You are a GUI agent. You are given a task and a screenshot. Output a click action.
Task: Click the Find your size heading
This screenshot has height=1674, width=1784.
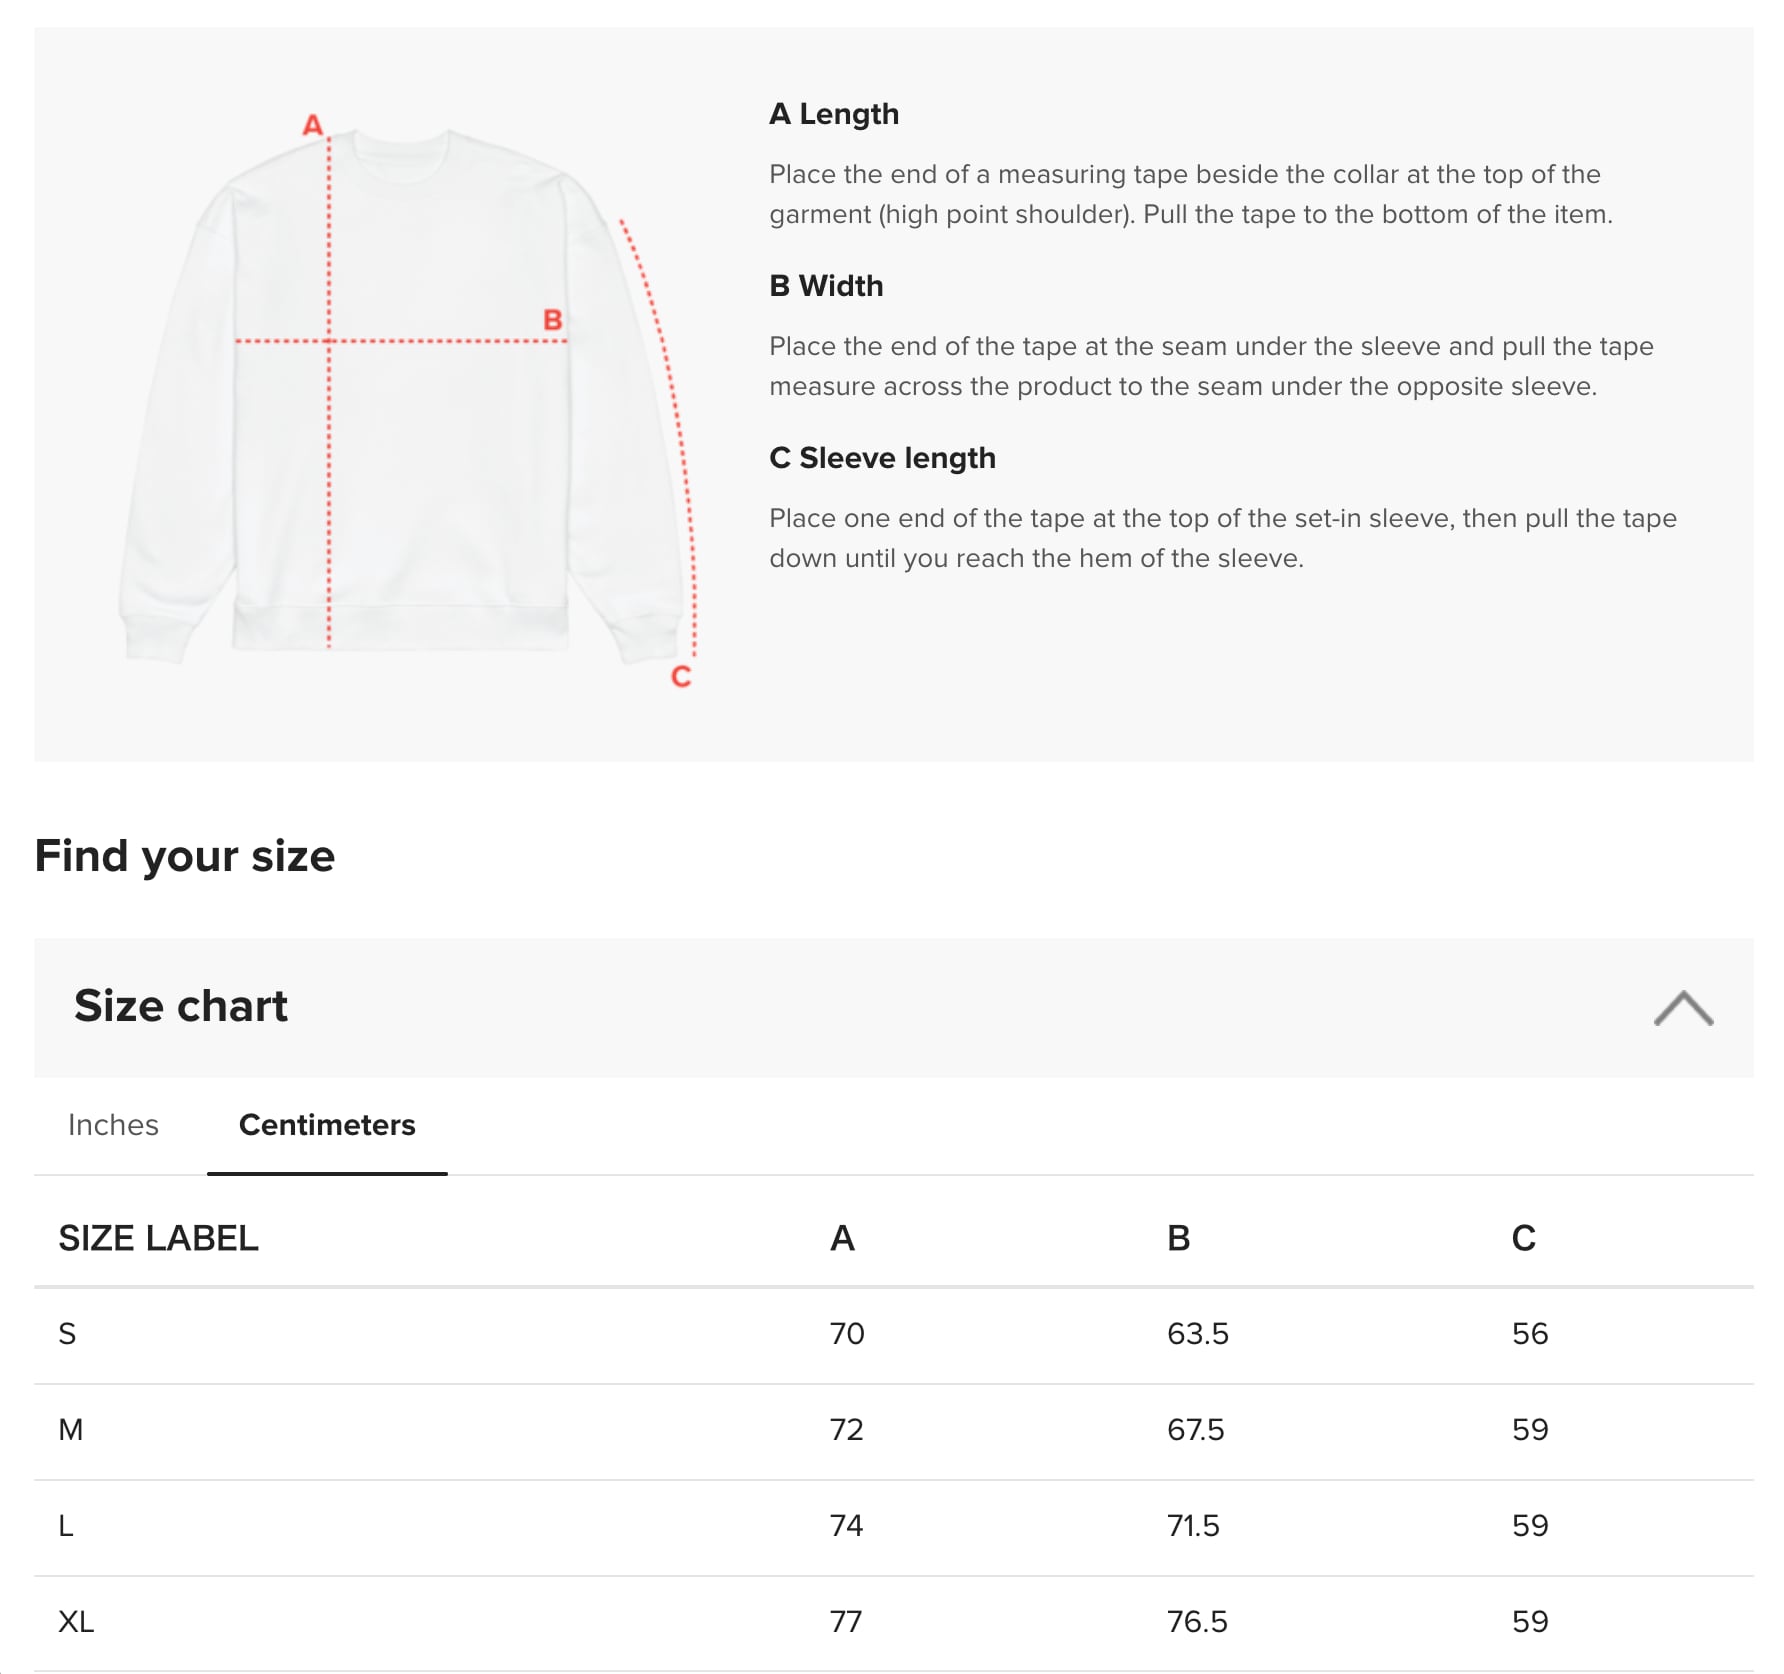185,856
